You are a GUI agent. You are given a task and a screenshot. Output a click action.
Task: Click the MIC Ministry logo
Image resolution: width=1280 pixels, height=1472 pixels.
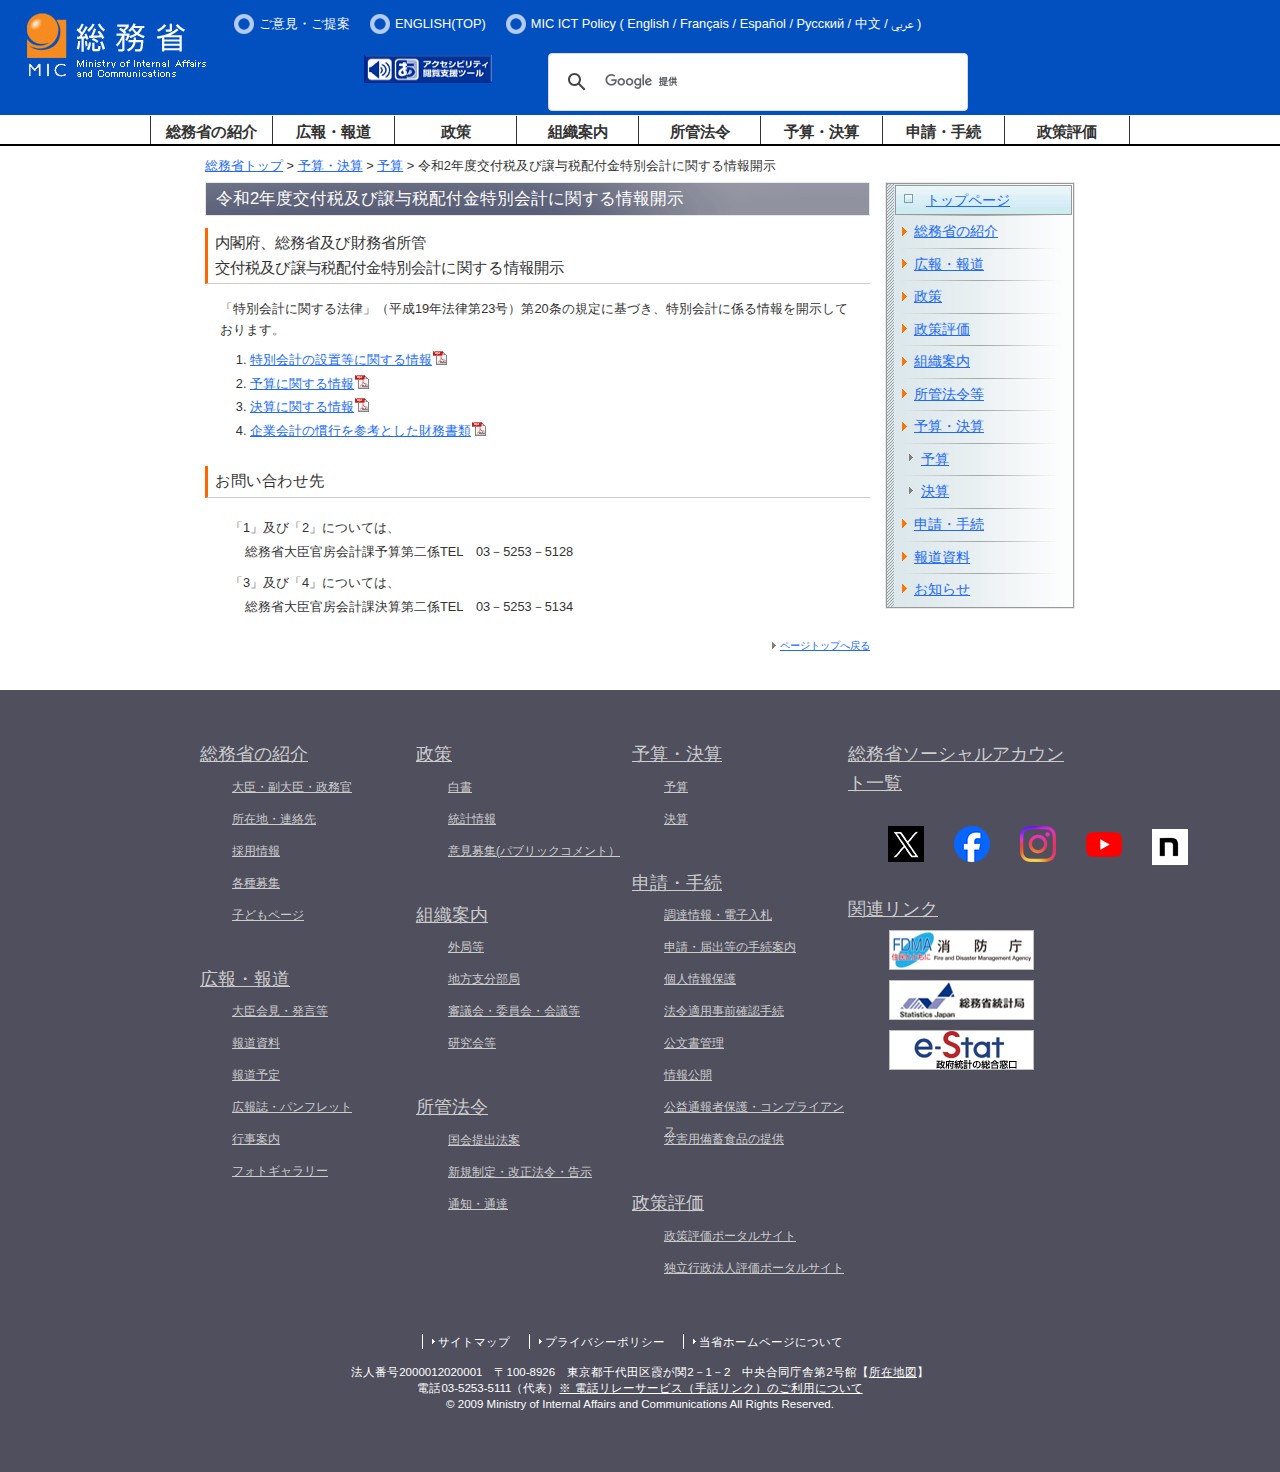click(117, 46)
